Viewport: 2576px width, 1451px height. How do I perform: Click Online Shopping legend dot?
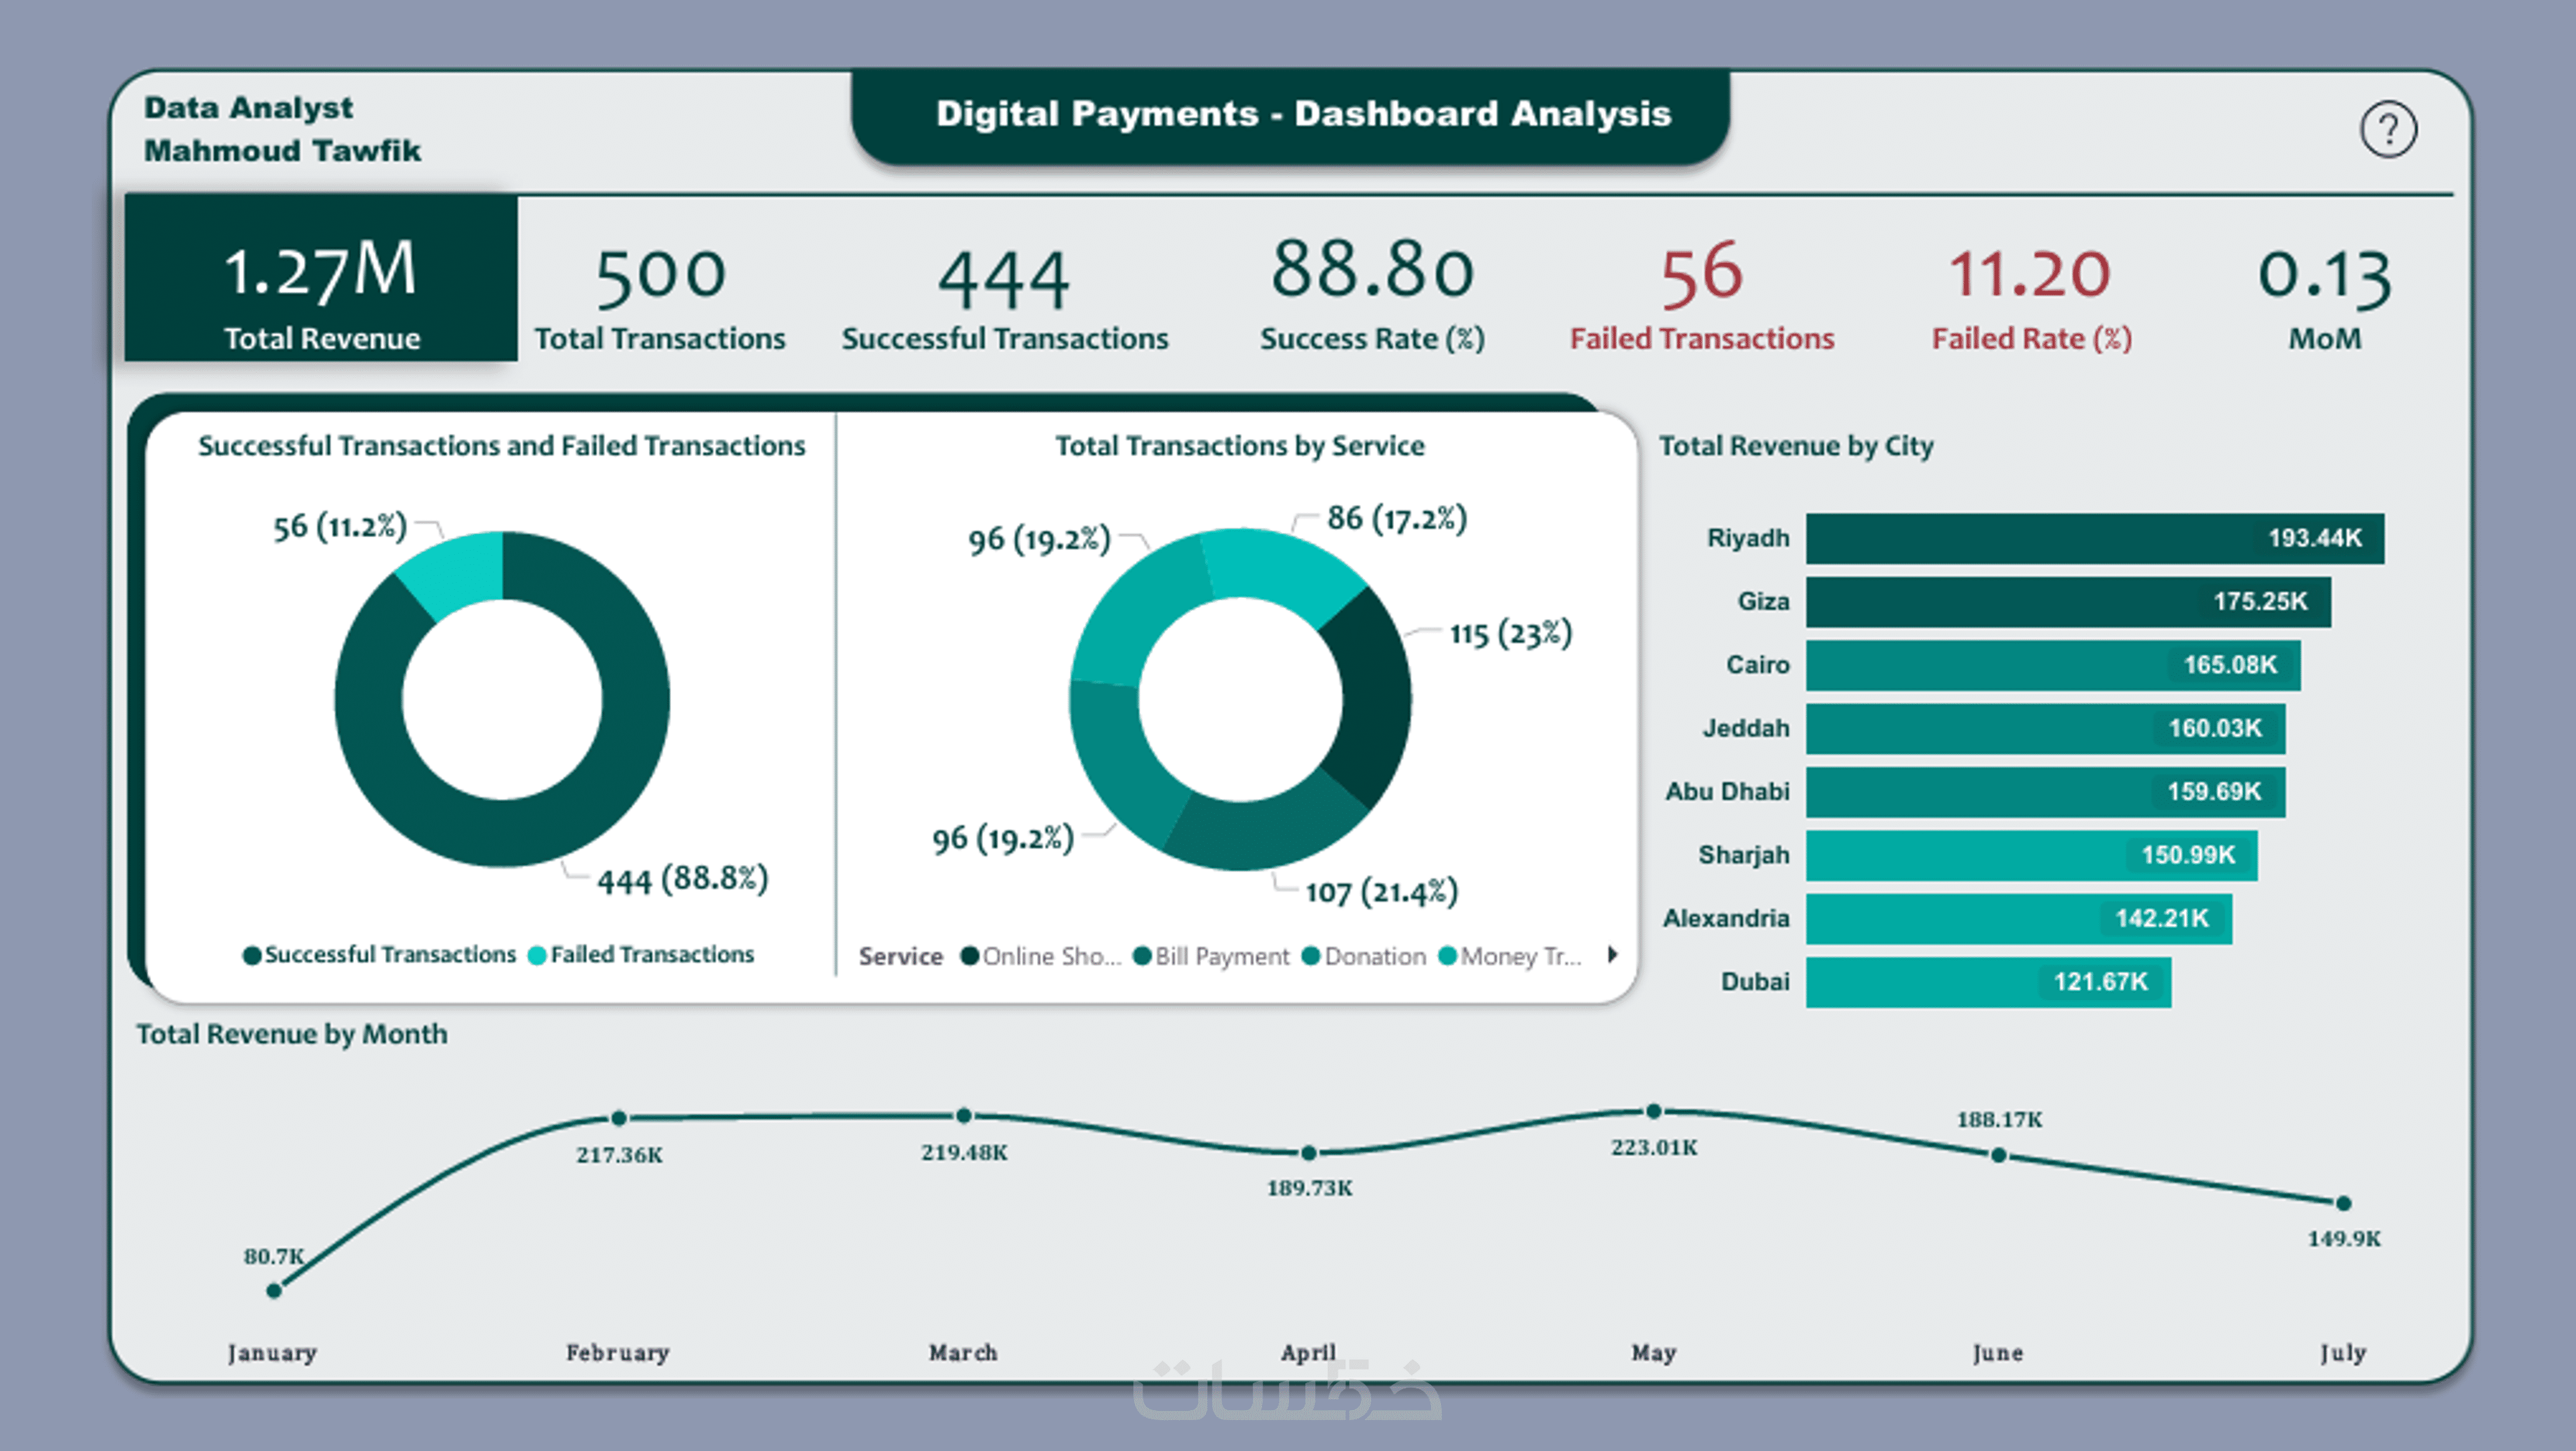tap(969, 956)
